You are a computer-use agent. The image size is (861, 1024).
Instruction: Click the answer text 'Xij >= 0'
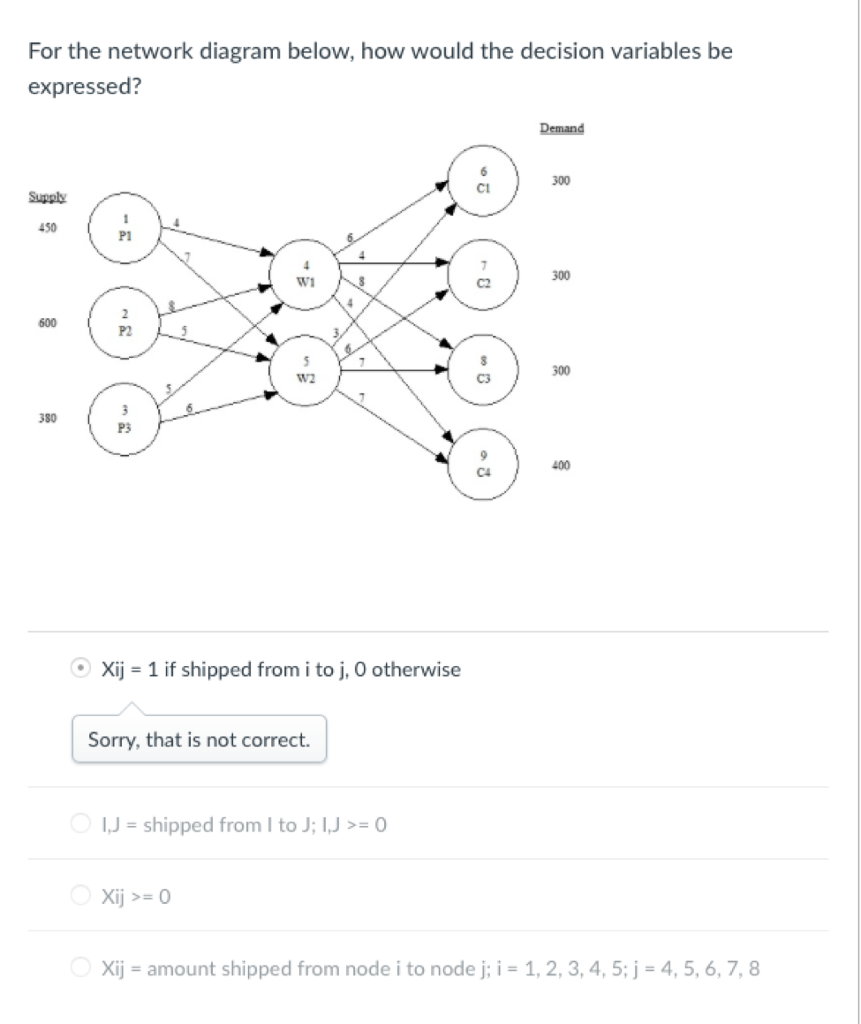(x=136, y=896)
